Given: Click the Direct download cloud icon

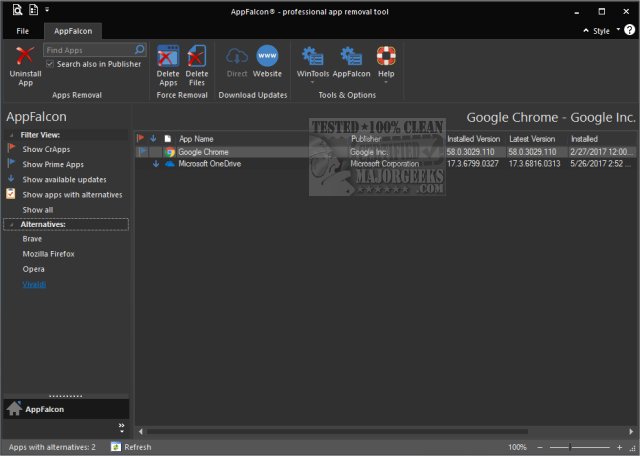Looking at the screenshot, I should click(237, 56).
